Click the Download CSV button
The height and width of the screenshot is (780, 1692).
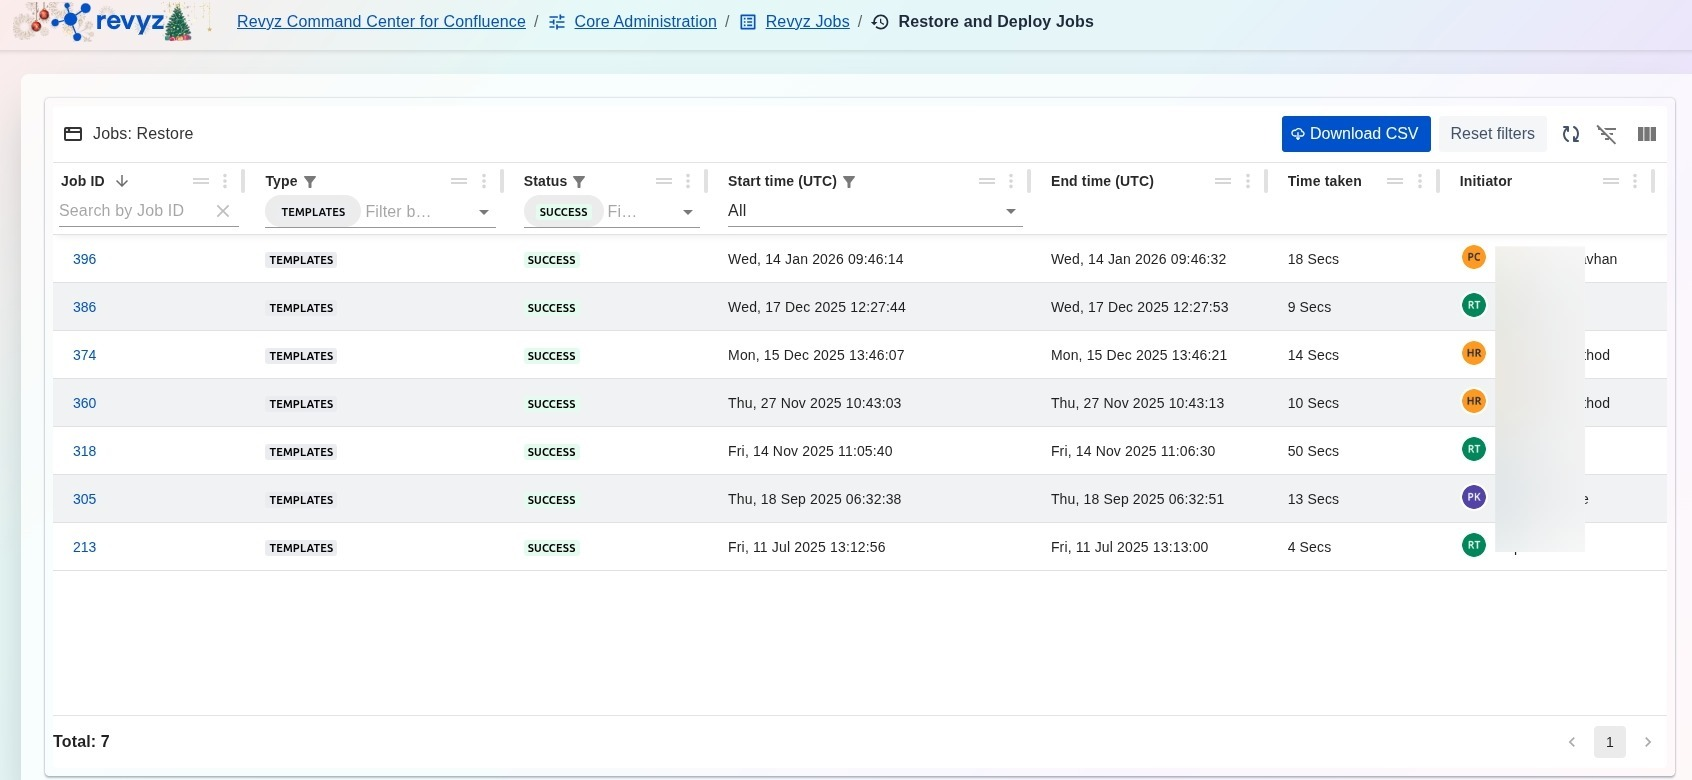point(1355,134)
